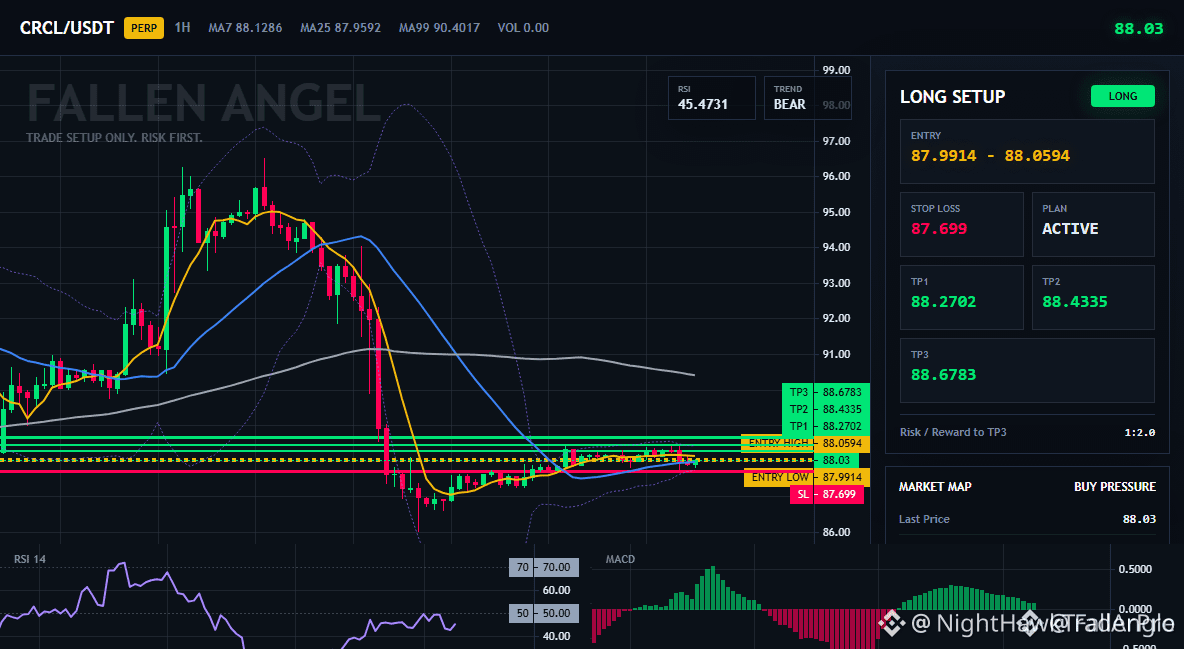Click the PLAN ACTIVE card

1093,224
